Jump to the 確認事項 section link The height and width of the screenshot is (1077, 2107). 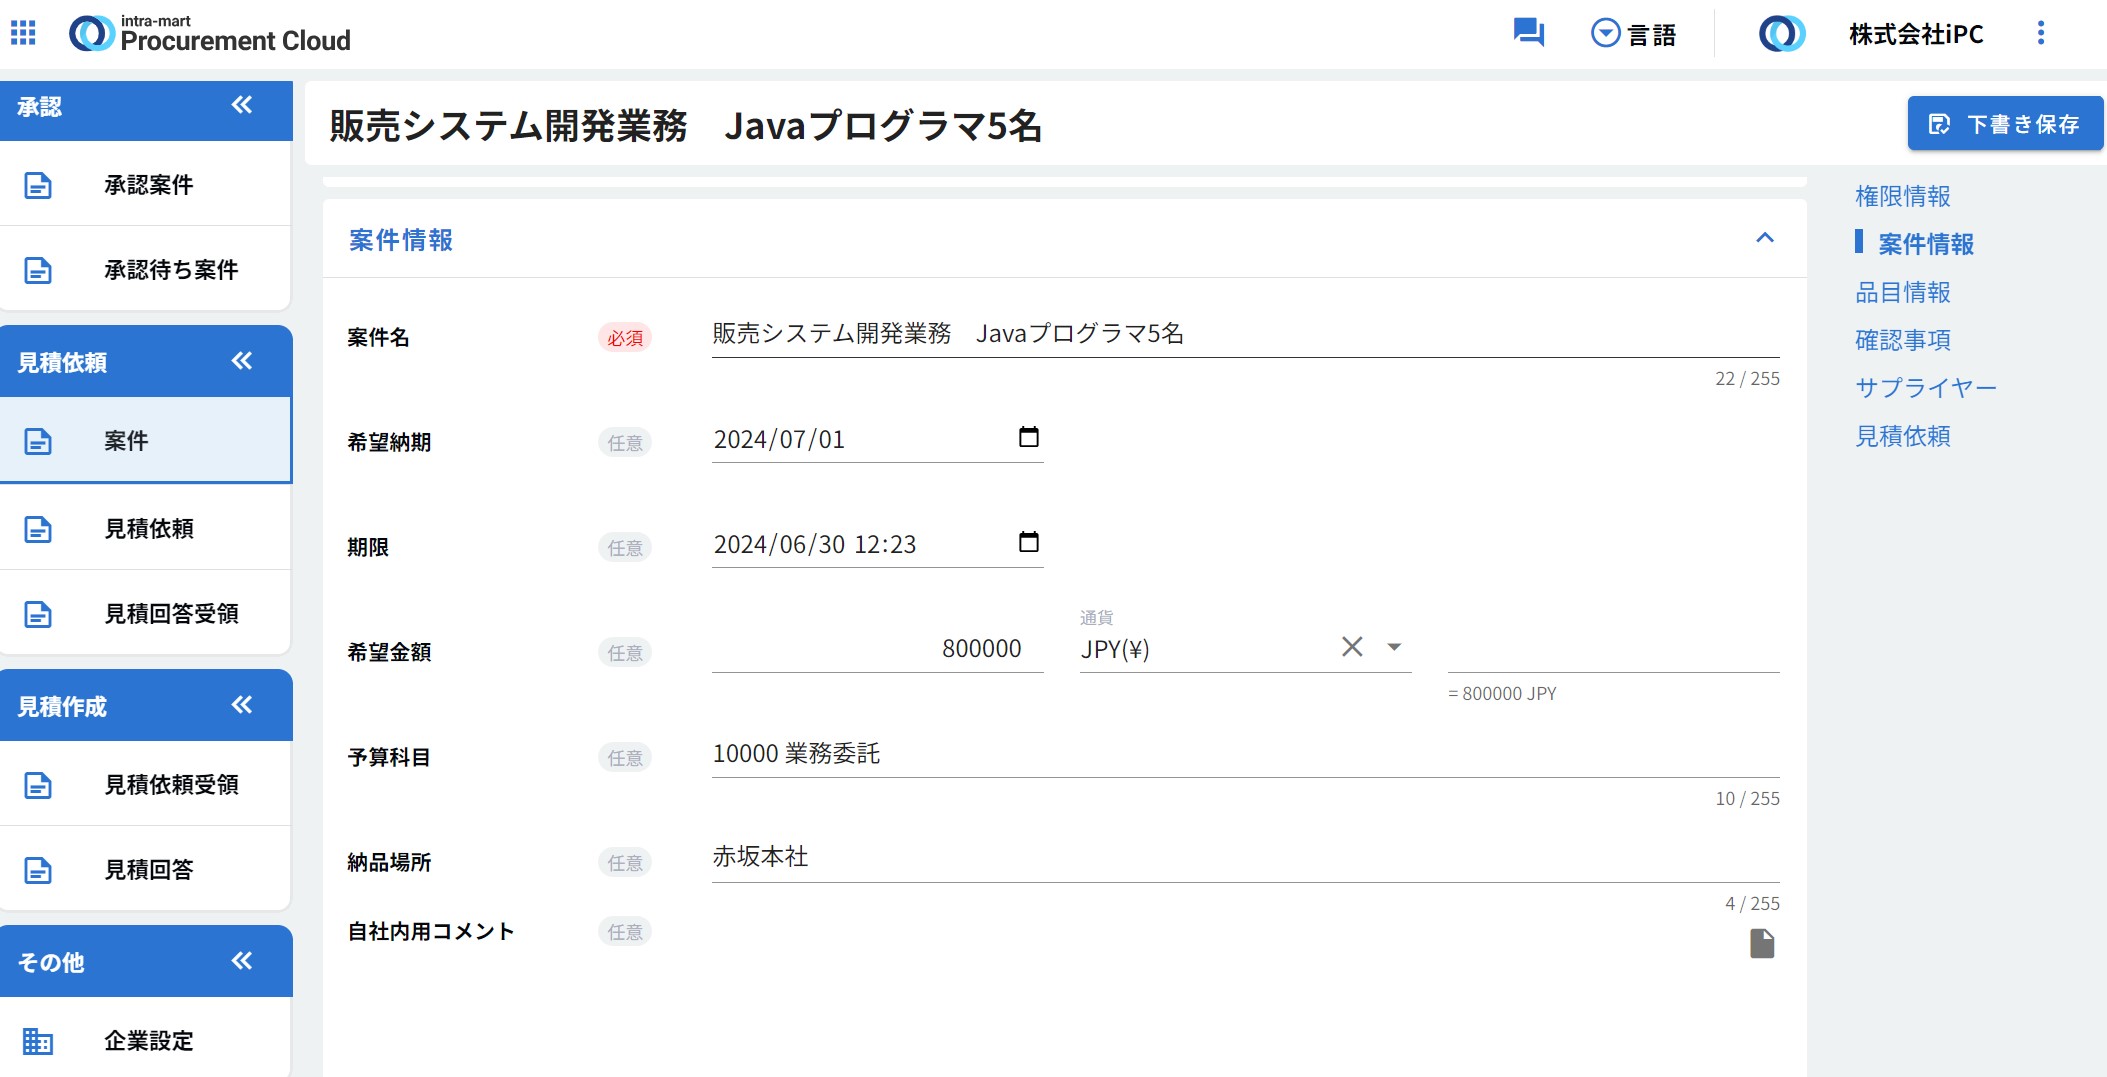pyautogui.click(x=1903, y=340)
